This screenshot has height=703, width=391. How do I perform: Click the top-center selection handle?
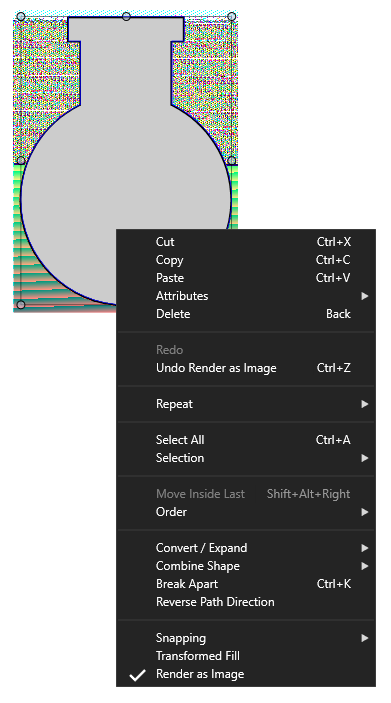coord(126,17)
